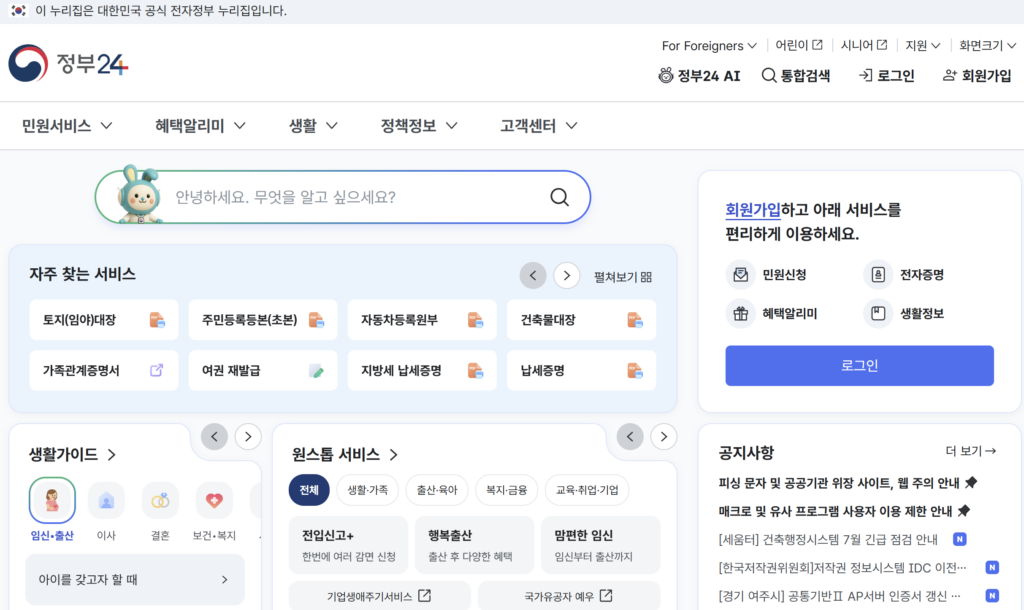Viewport: 1024px width, 610px height.
Task: Open the 시니어 site link
Action: [864, 45]
